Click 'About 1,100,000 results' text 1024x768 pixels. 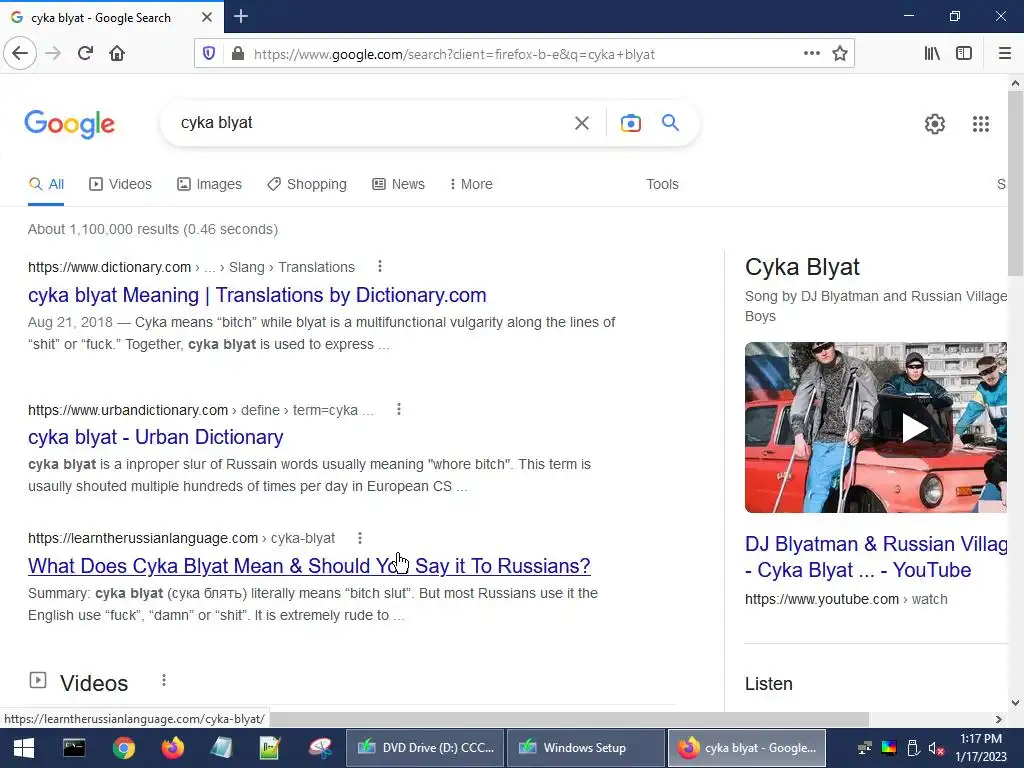click(103, 229)
